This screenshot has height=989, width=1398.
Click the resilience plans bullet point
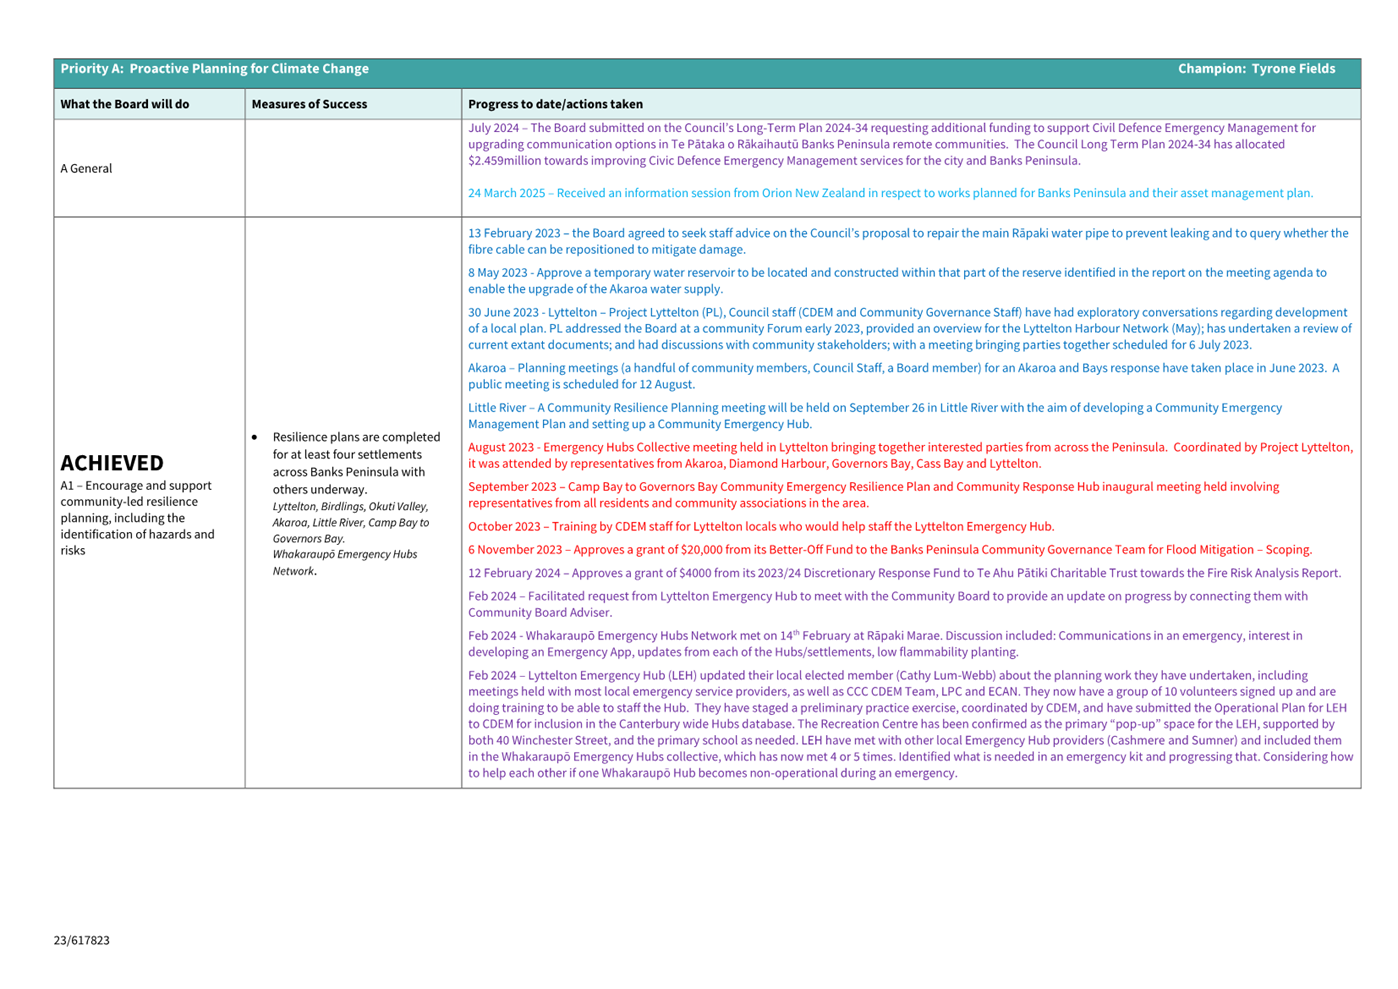(356, 463)
